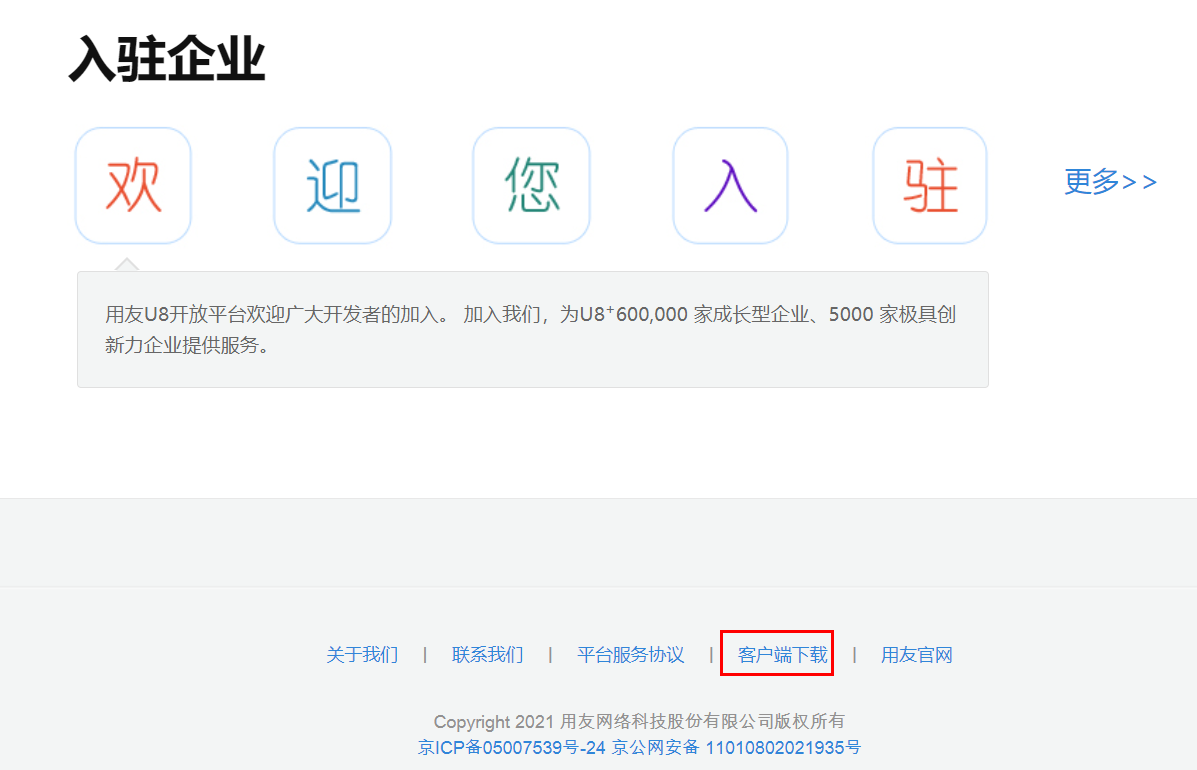Screen dimensions: 1197x770
Task: Click the red 欢 enterprise tile
Action: tap(133, 186)
